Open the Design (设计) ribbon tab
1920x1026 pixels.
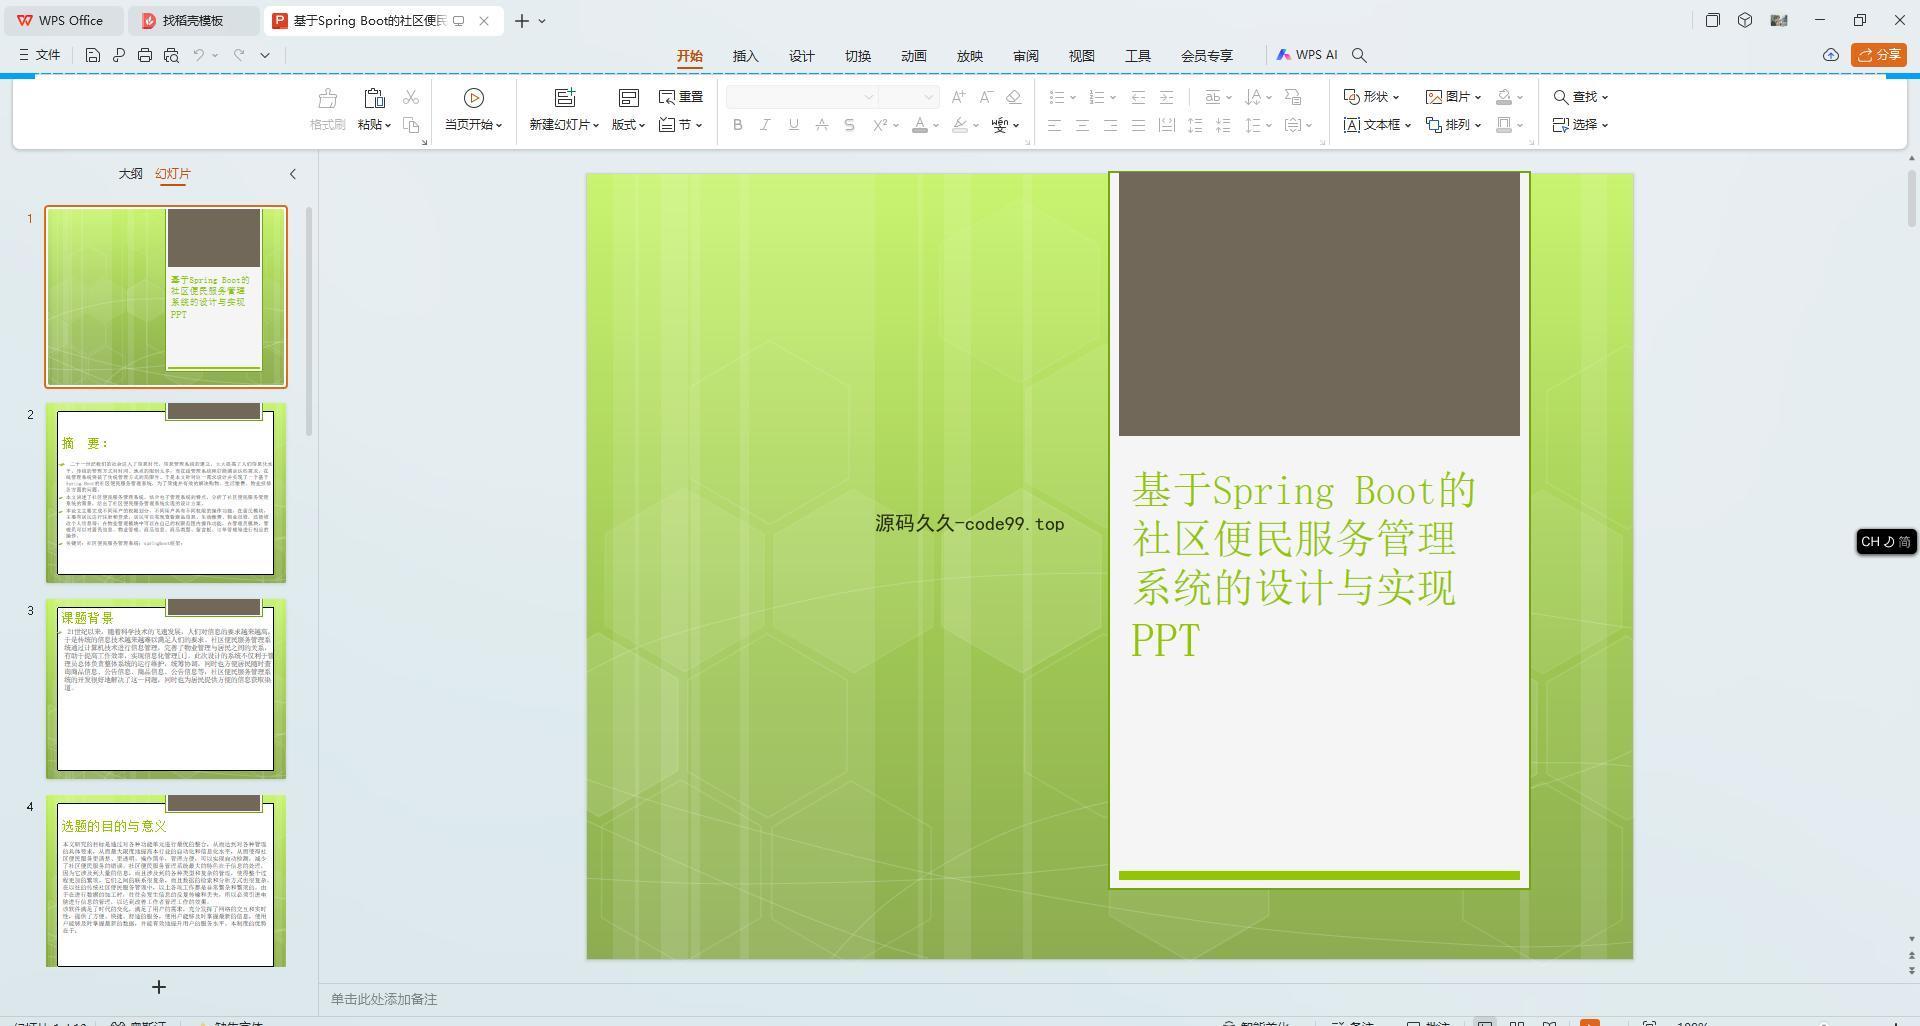[802, 56]
